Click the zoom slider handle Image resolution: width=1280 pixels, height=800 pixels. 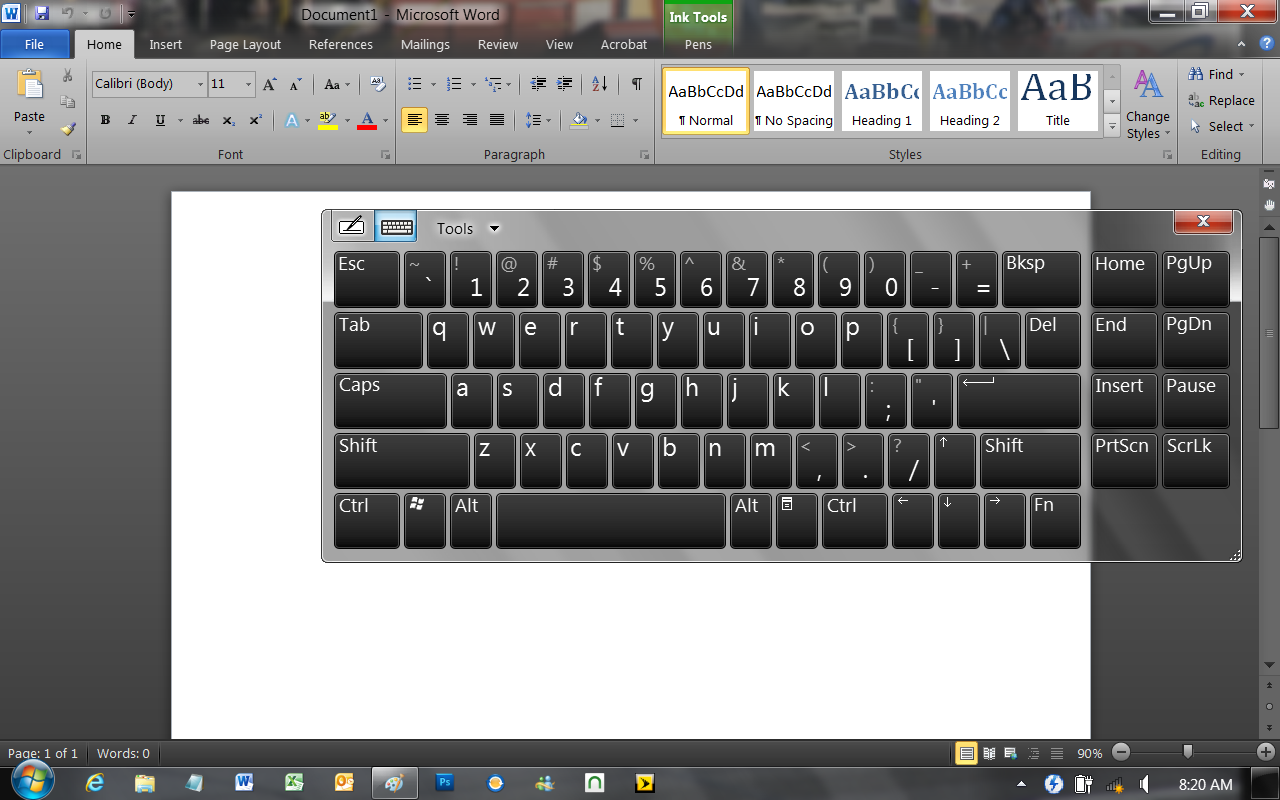tap(1187, 752)
